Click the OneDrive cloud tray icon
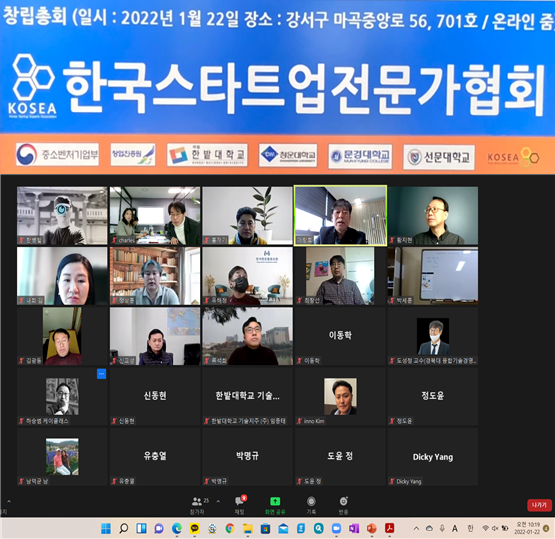Screen dimensions: 555x539 (x=429, y=529)
